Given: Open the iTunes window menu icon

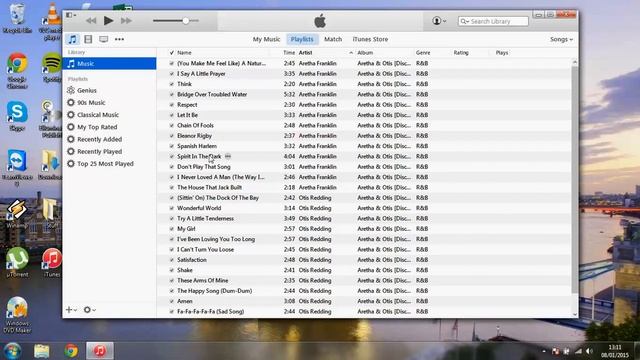Looking at the screenshot, I should 71,15.
